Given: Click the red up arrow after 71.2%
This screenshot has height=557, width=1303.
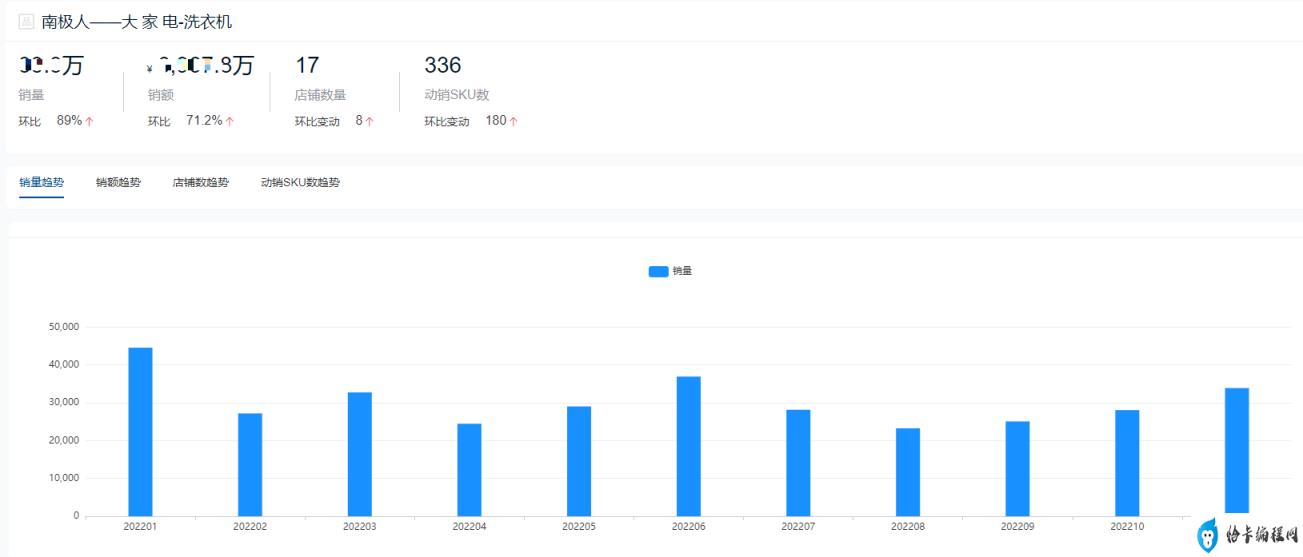Looking at the screenshot, I should (229, 121).
